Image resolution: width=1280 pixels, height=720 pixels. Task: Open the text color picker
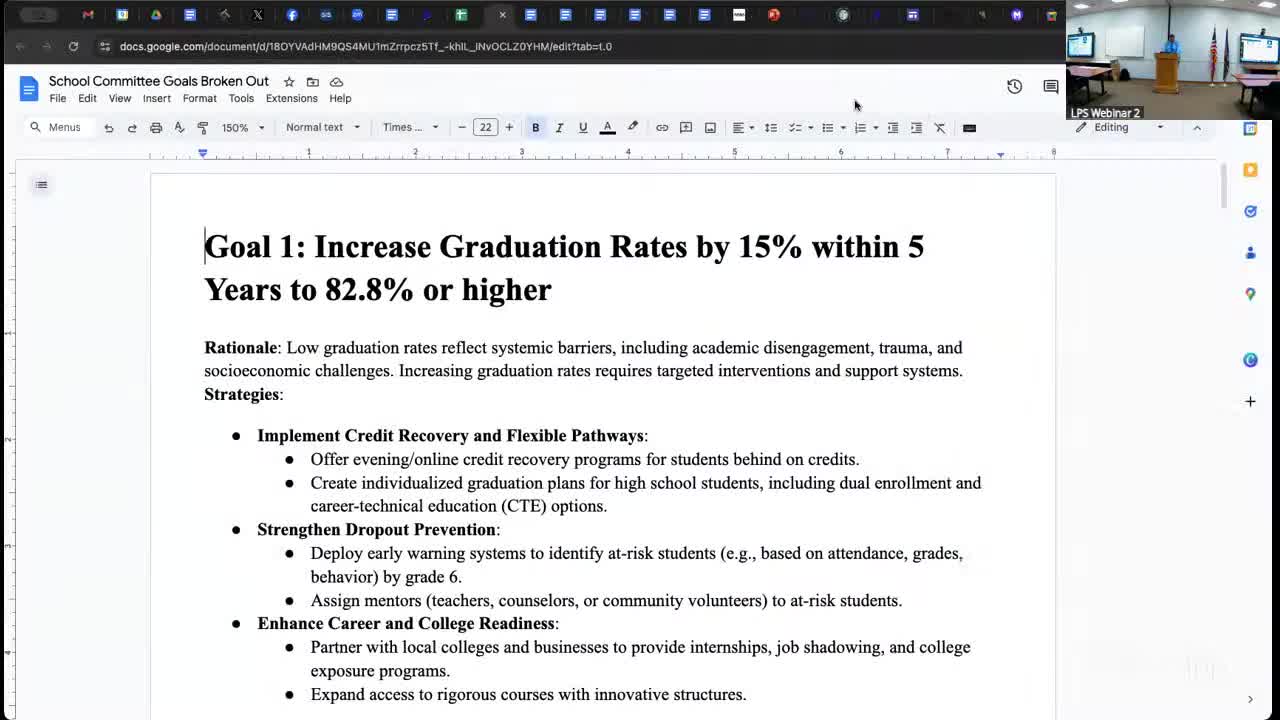pyautogui.click(x=607, y=128)
